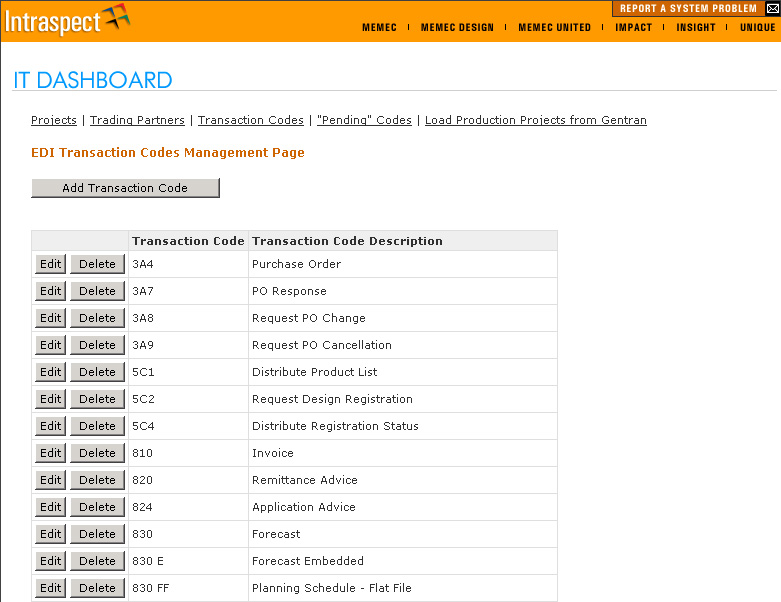
Task: Open IMPACT navigation item
Action: point(633,27)
